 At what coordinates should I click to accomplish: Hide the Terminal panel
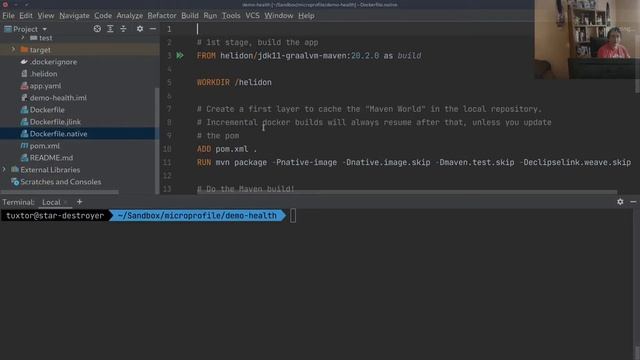pos(633,202)
